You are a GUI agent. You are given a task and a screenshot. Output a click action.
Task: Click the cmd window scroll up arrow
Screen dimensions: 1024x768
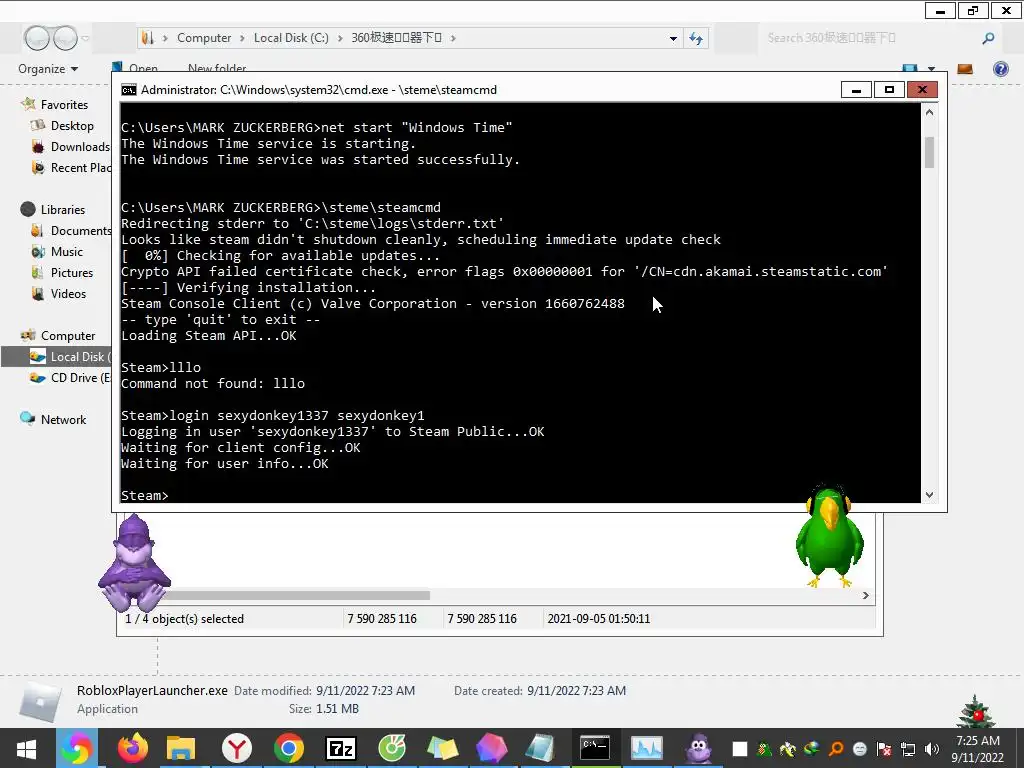[929, 112]
